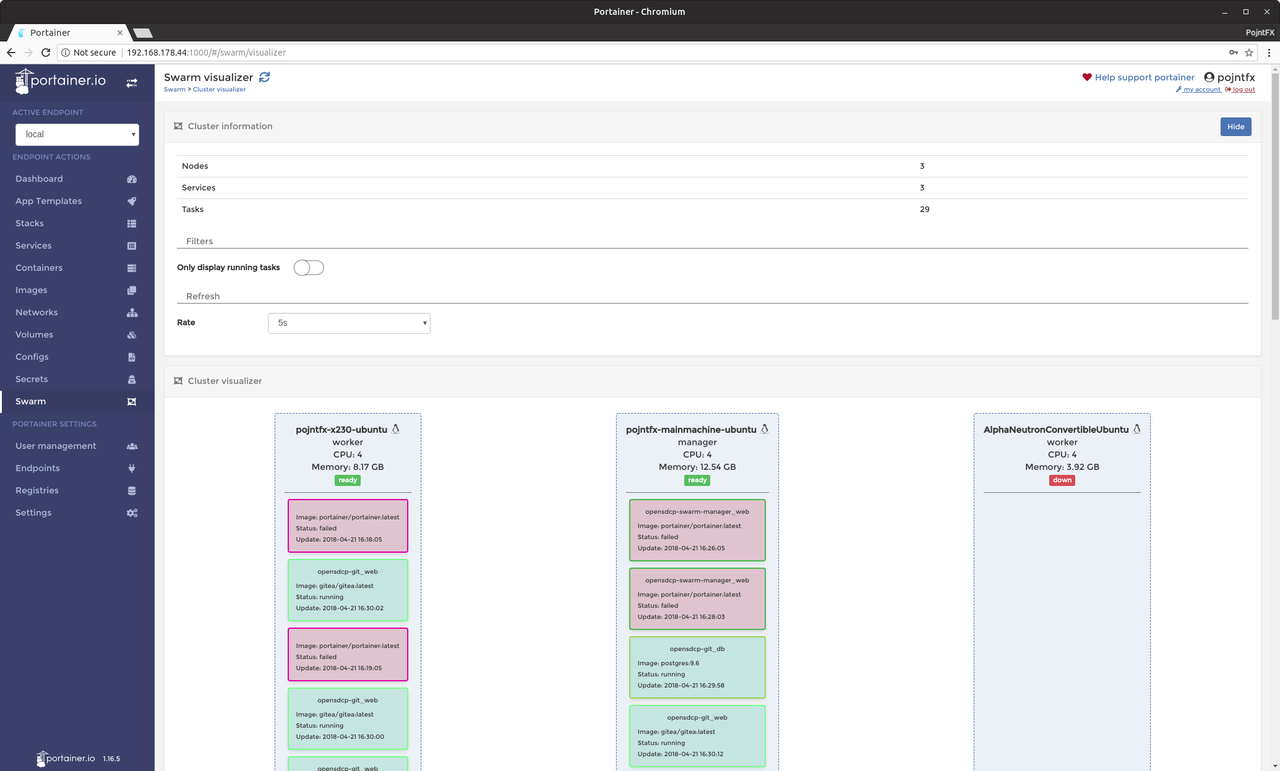Screen dimensions: 1280x771
Task: Click the browser address bar URL
Action: click(206, 52)
